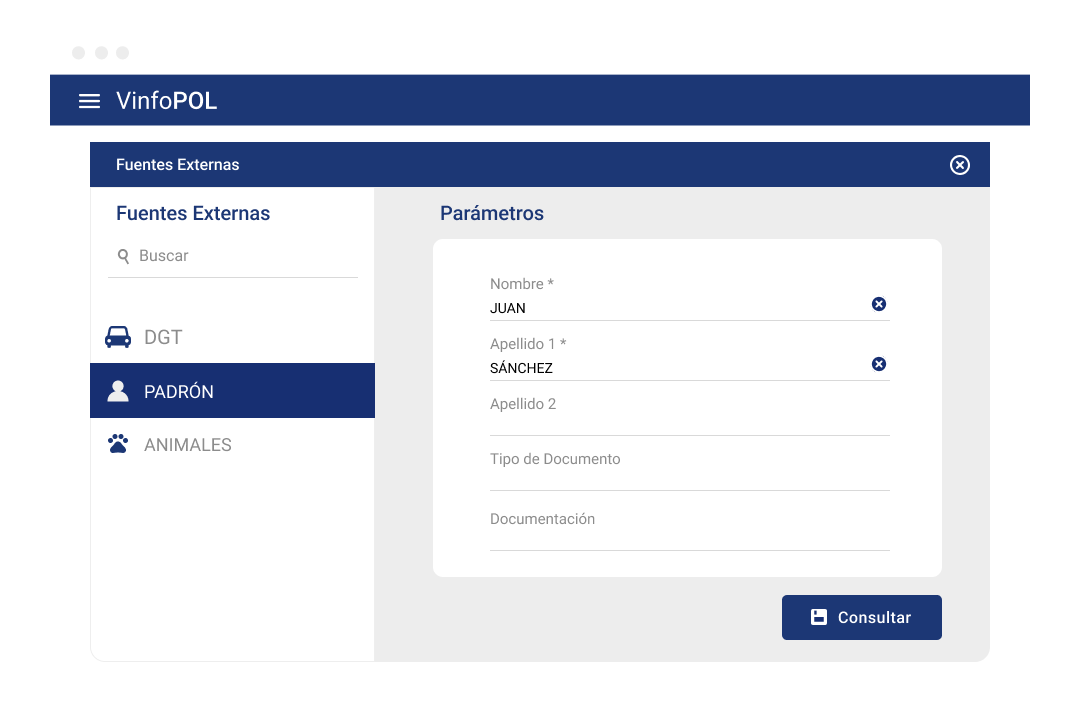Click the Fuentes Externas sidebar heading
Image resolution: width=1080 pixels, height=720 pixels.
(193, 214)
